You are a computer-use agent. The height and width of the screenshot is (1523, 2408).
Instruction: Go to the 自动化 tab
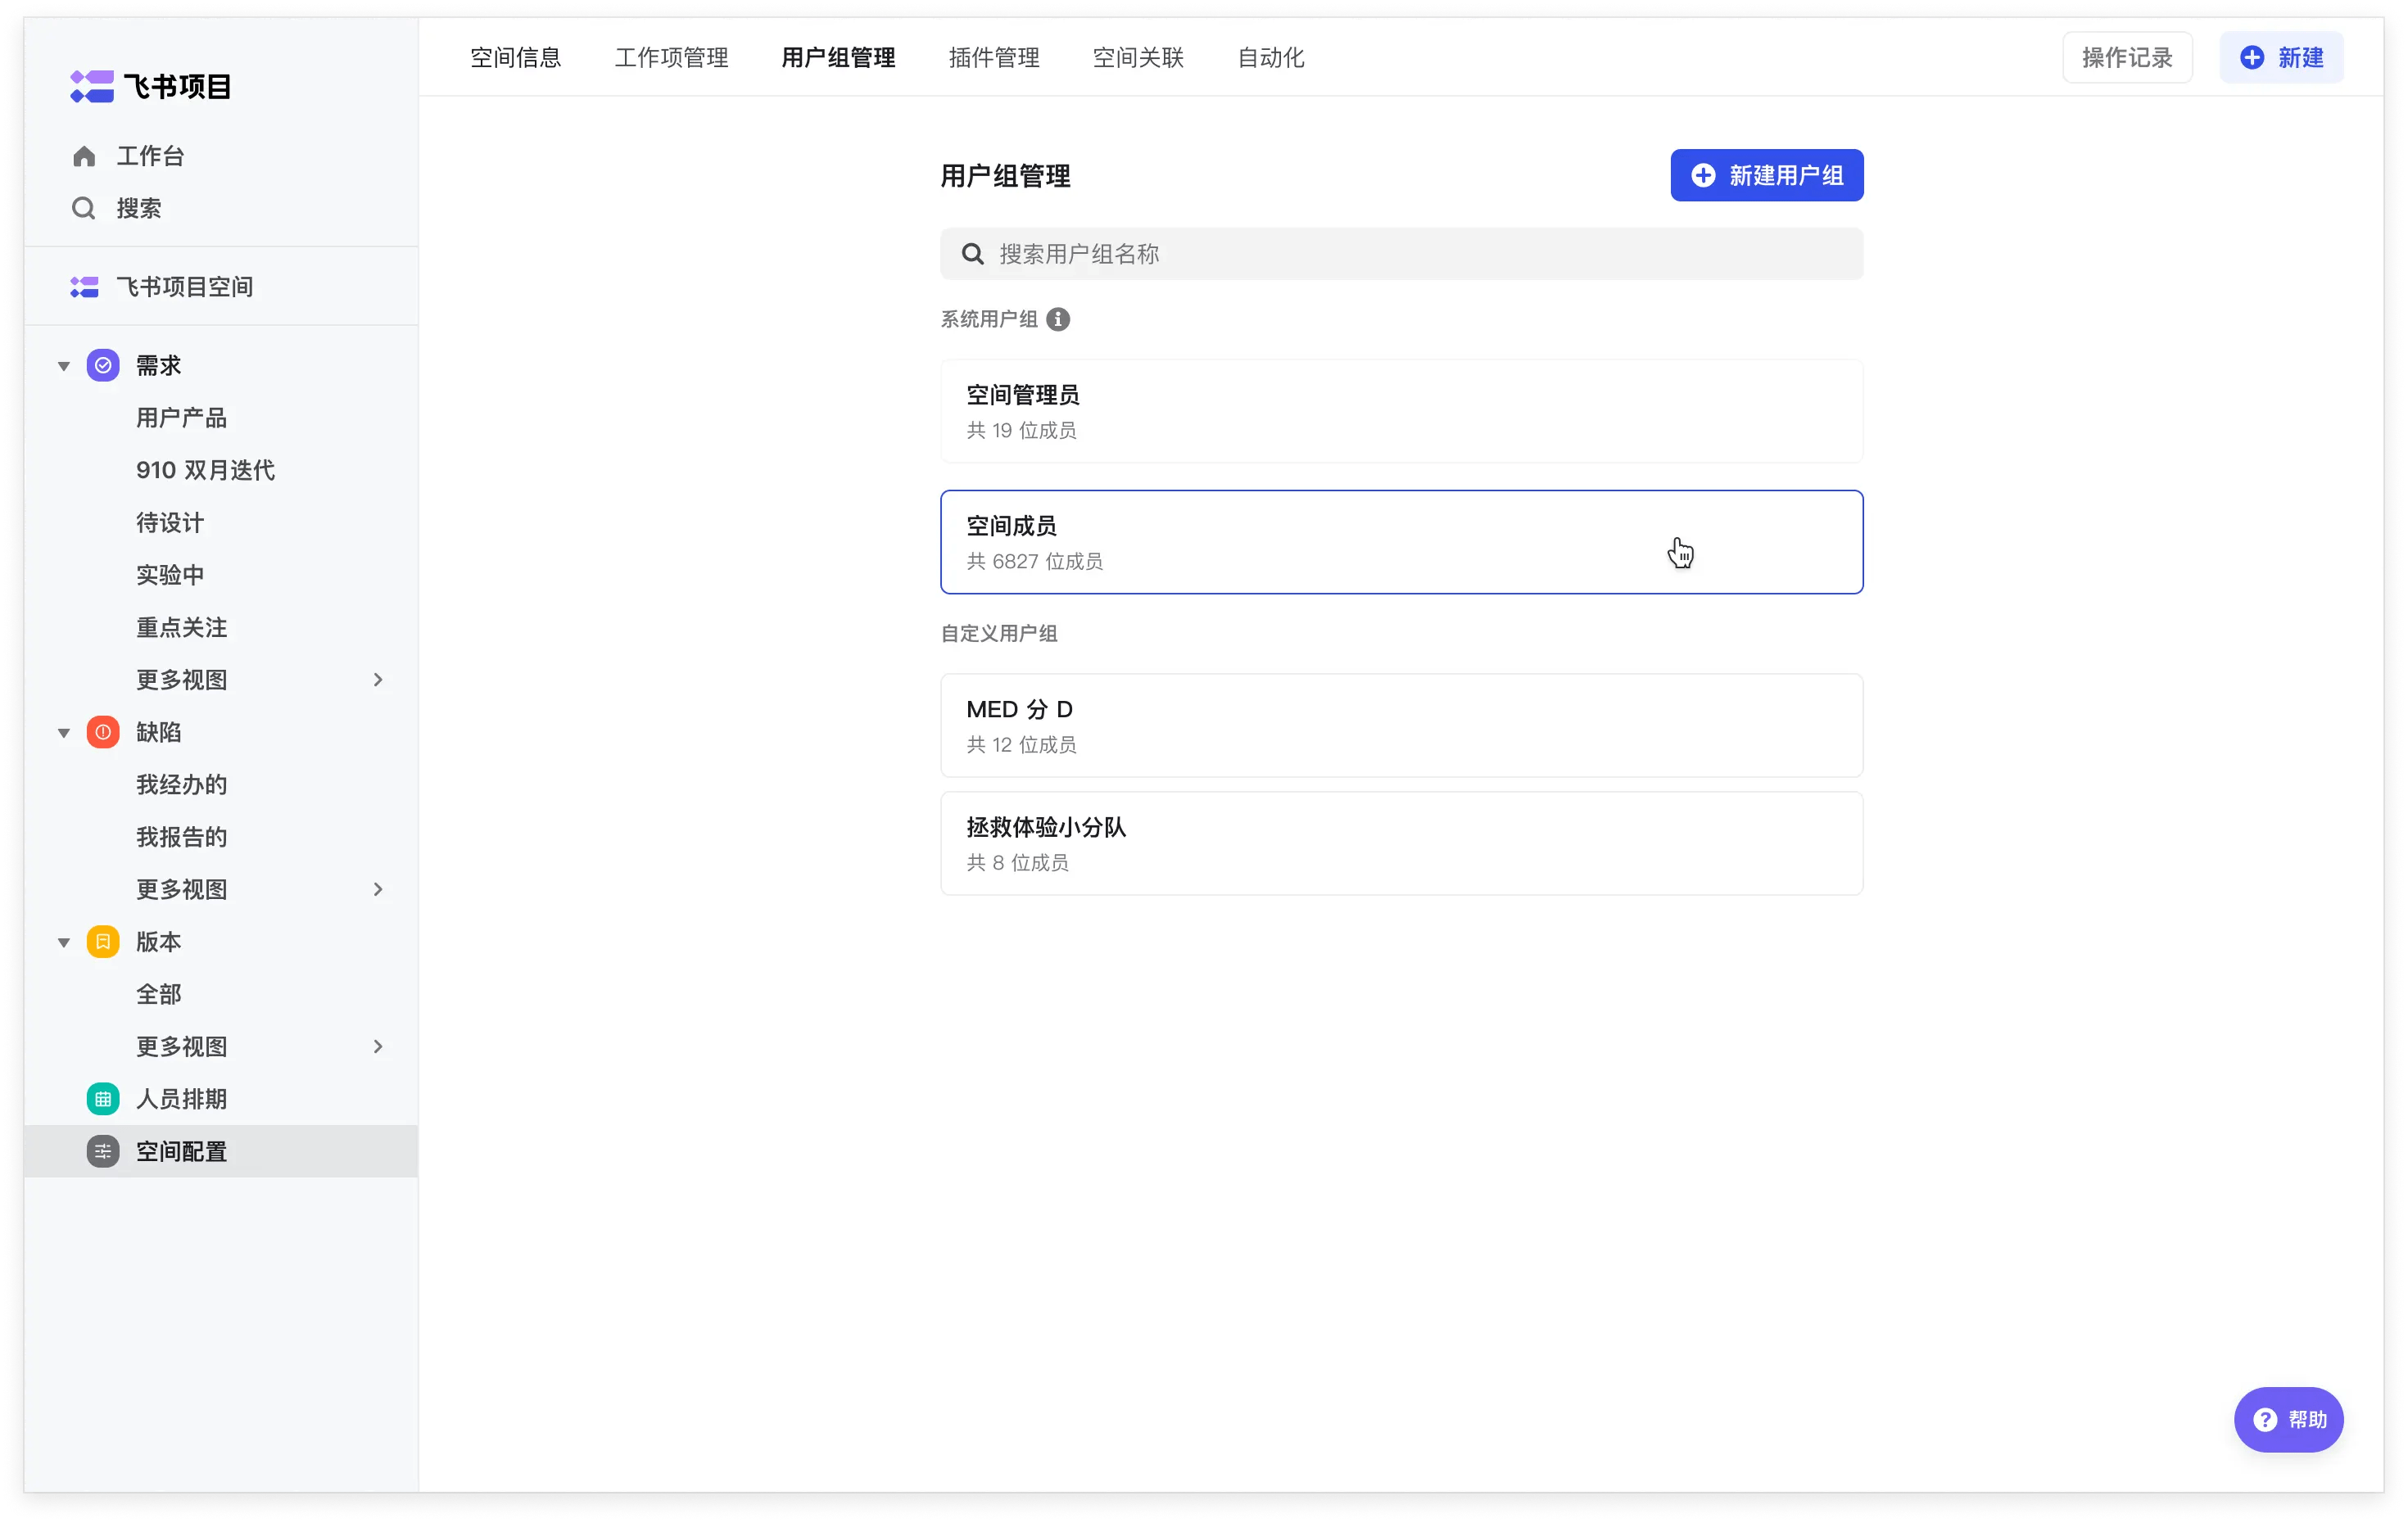tap(1271, 57)
